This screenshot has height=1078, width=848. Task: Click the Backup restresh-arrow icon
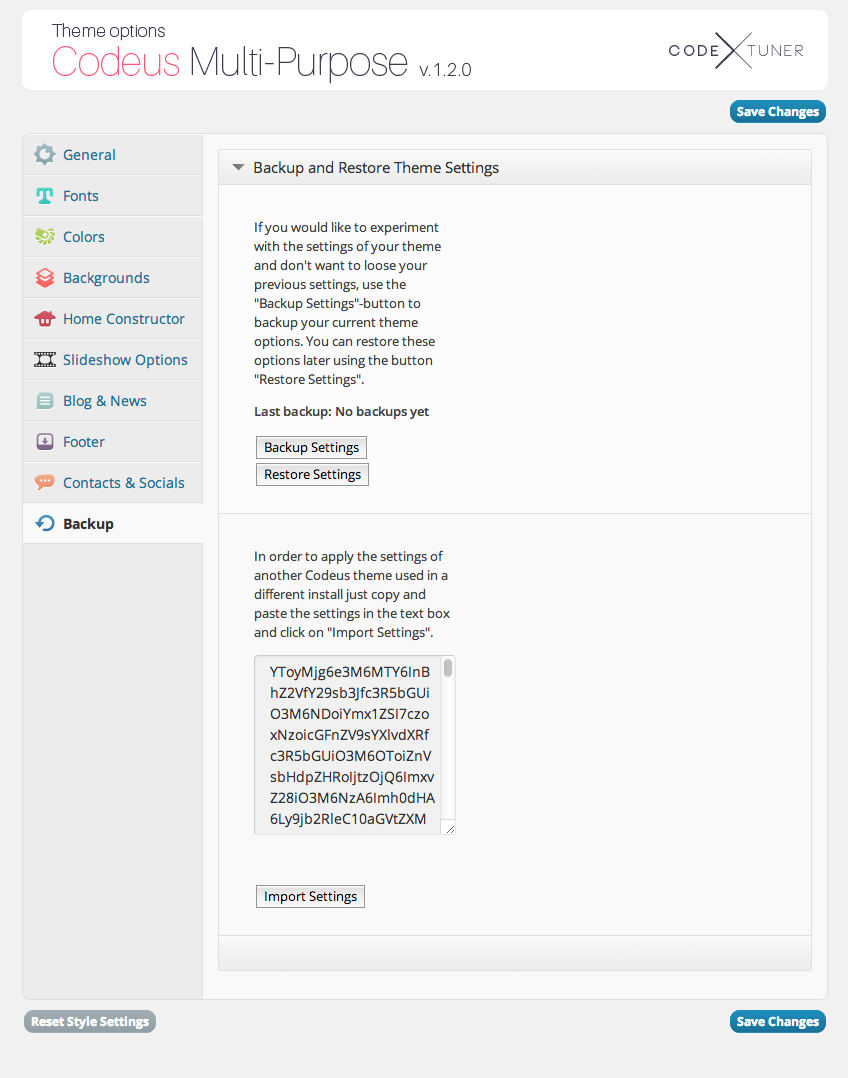point(44,523)
